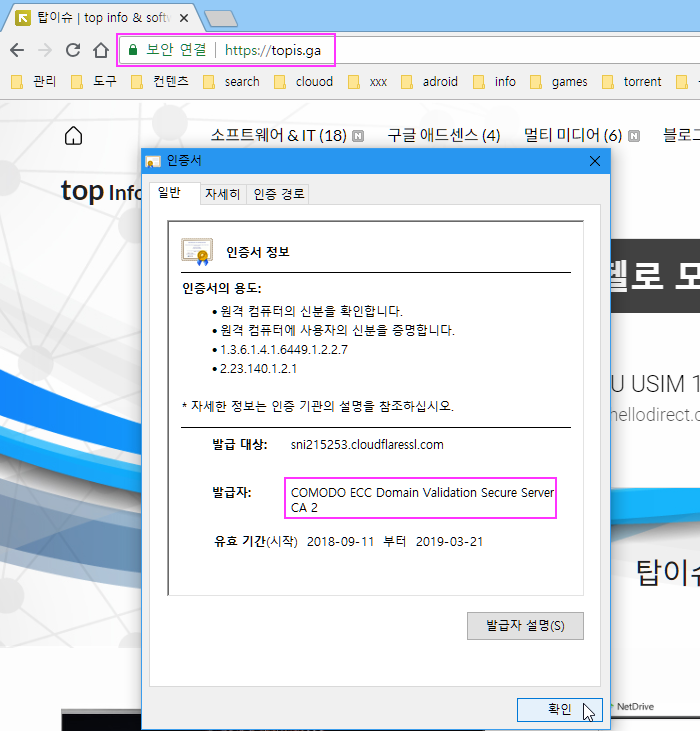Reload the page with the refresh icon

click(73, 50)
